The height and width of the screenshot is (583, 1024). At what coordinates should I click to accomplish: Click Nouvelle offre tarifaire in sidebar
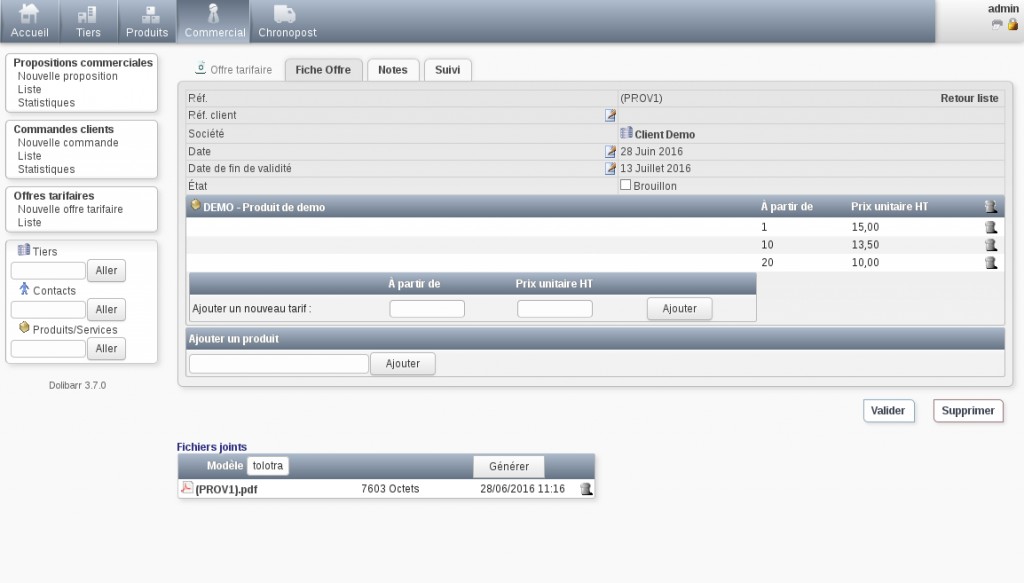pos(70,210)
